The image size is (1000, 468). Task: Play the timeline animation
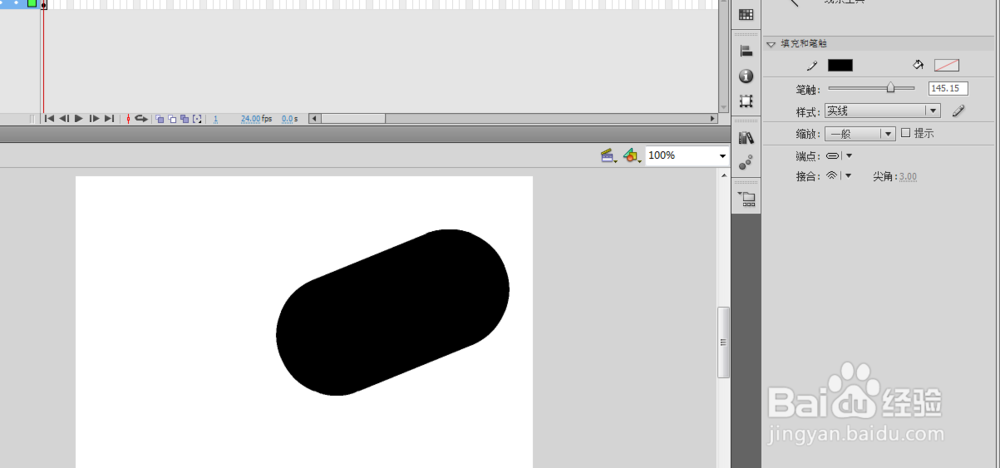pos(79,119)
